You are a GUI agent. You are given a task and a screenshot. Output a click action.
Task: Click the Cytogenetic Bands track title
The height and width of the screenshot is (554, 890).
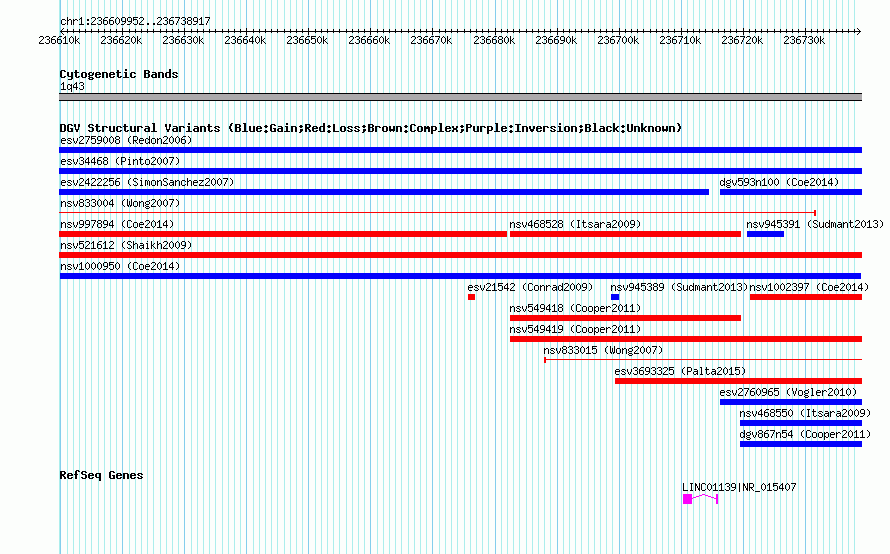click(119, 74)
